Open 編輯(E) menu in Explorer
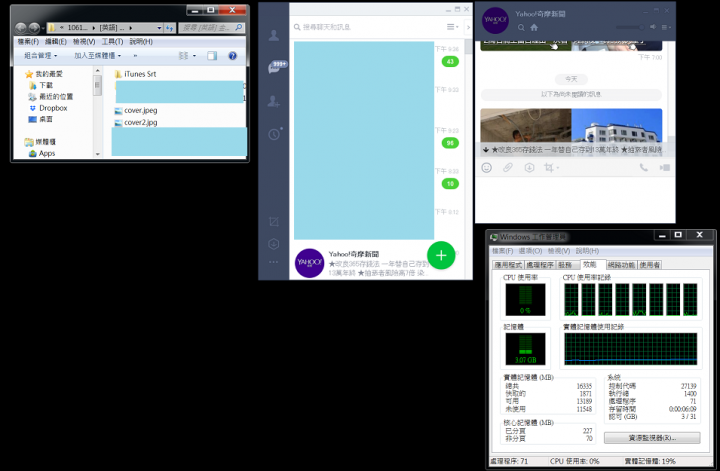720x471 pixels. [x=56, y=41]
